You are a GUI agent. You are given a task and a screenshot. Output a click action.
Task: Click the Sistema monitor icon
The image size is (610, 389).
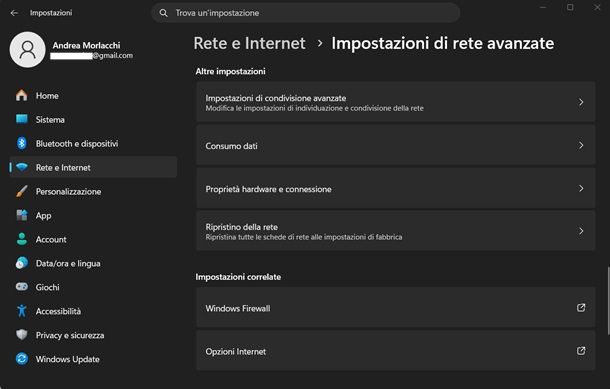click(22, 119)
